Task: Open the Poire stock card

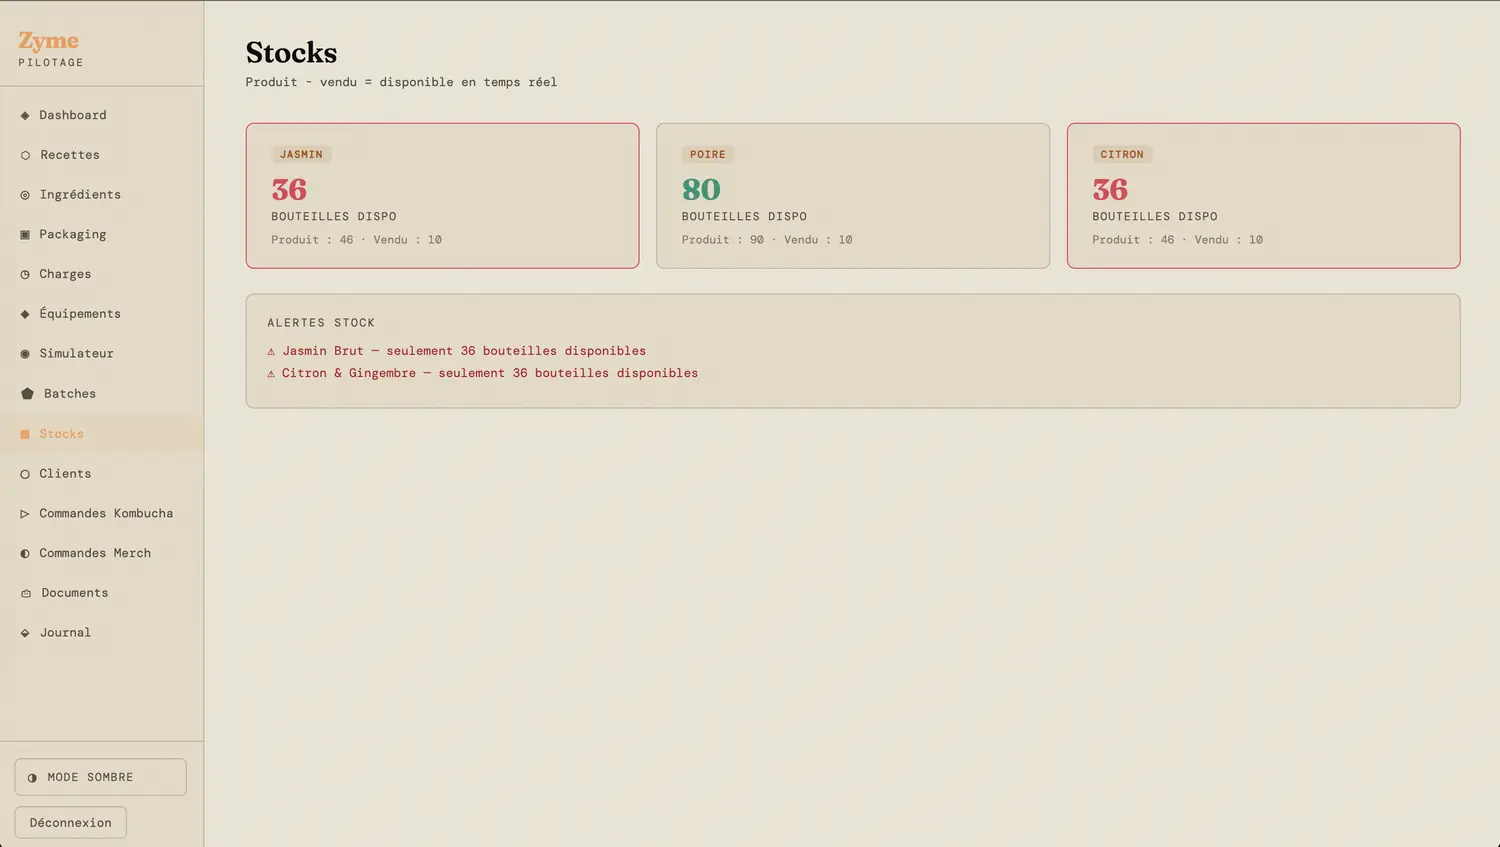Action: pos(853,196)
